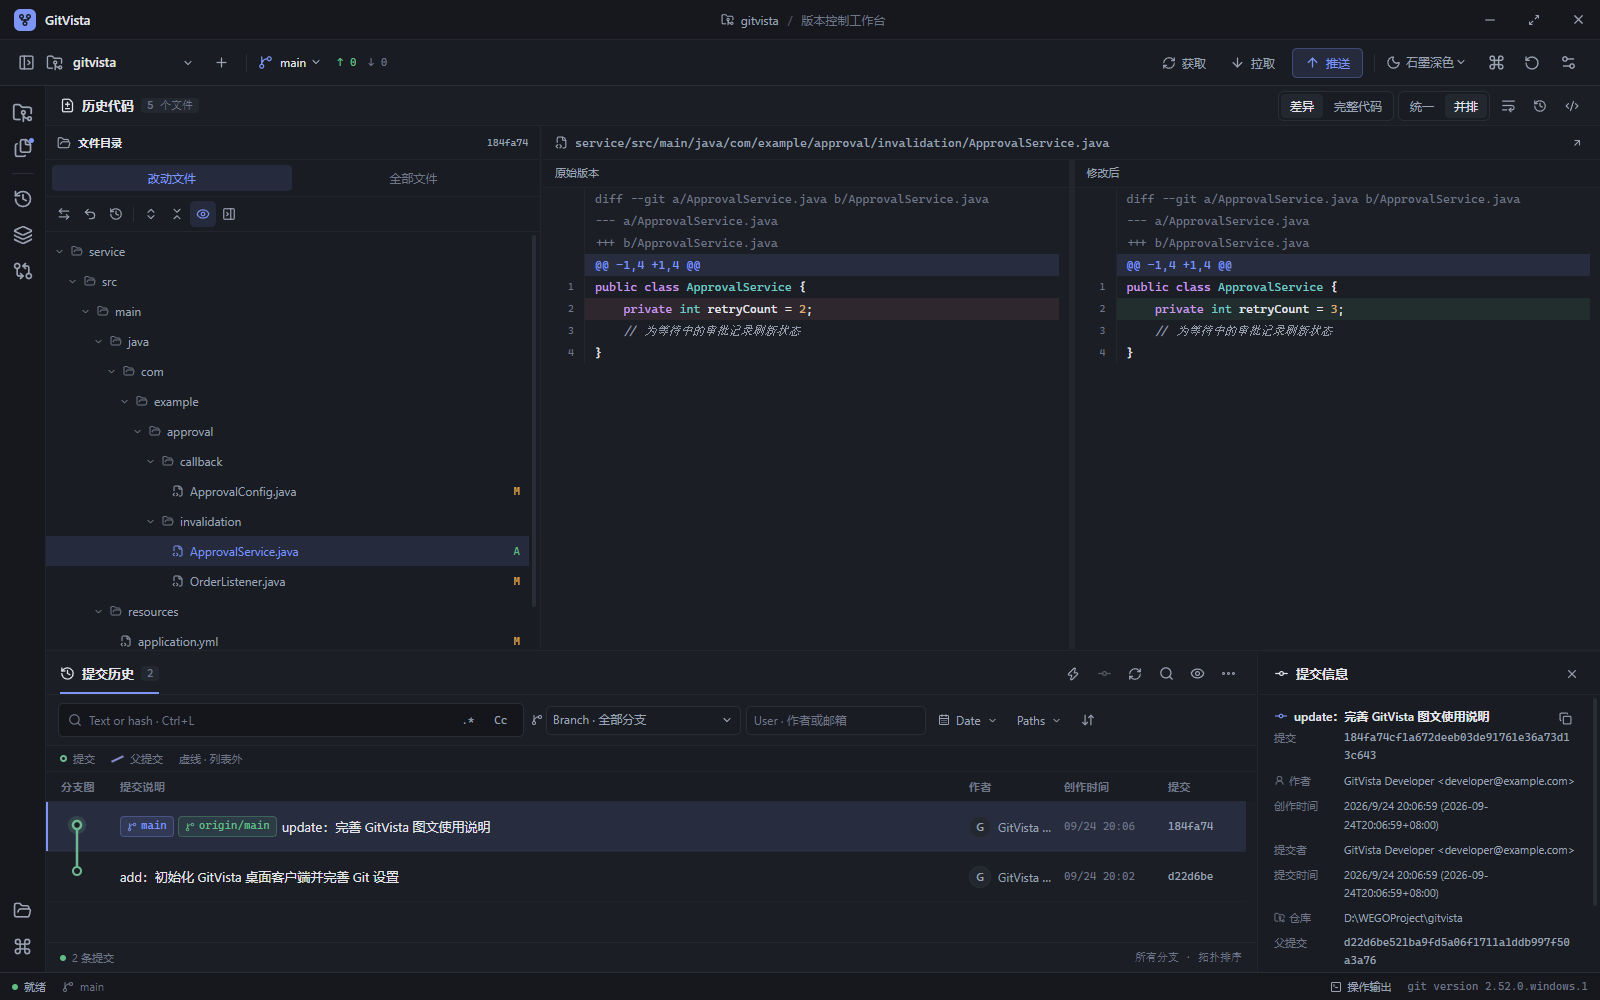Open the Date filter dropdown
The height and width of the screenshot is (1000, 1600).
(x=967, y=720)
